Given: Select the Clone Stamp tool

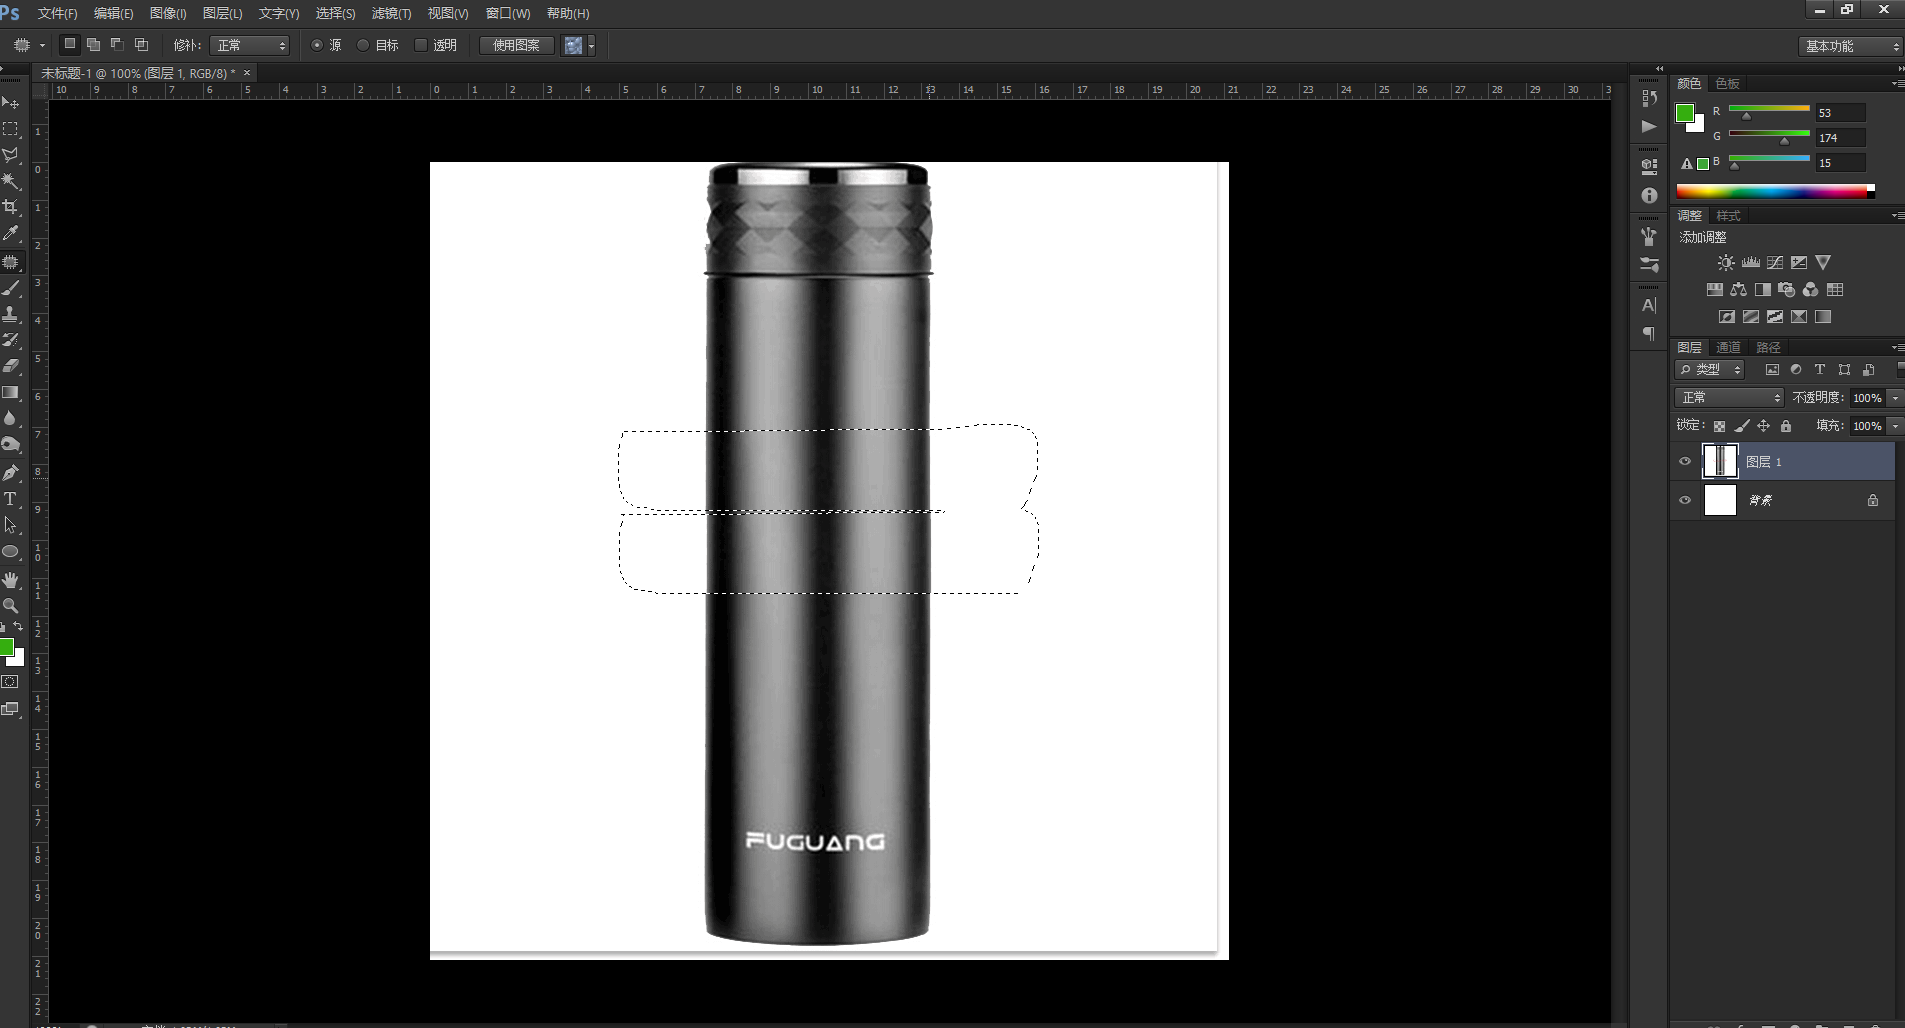Looking at the screenshot, I should [11, 314].
